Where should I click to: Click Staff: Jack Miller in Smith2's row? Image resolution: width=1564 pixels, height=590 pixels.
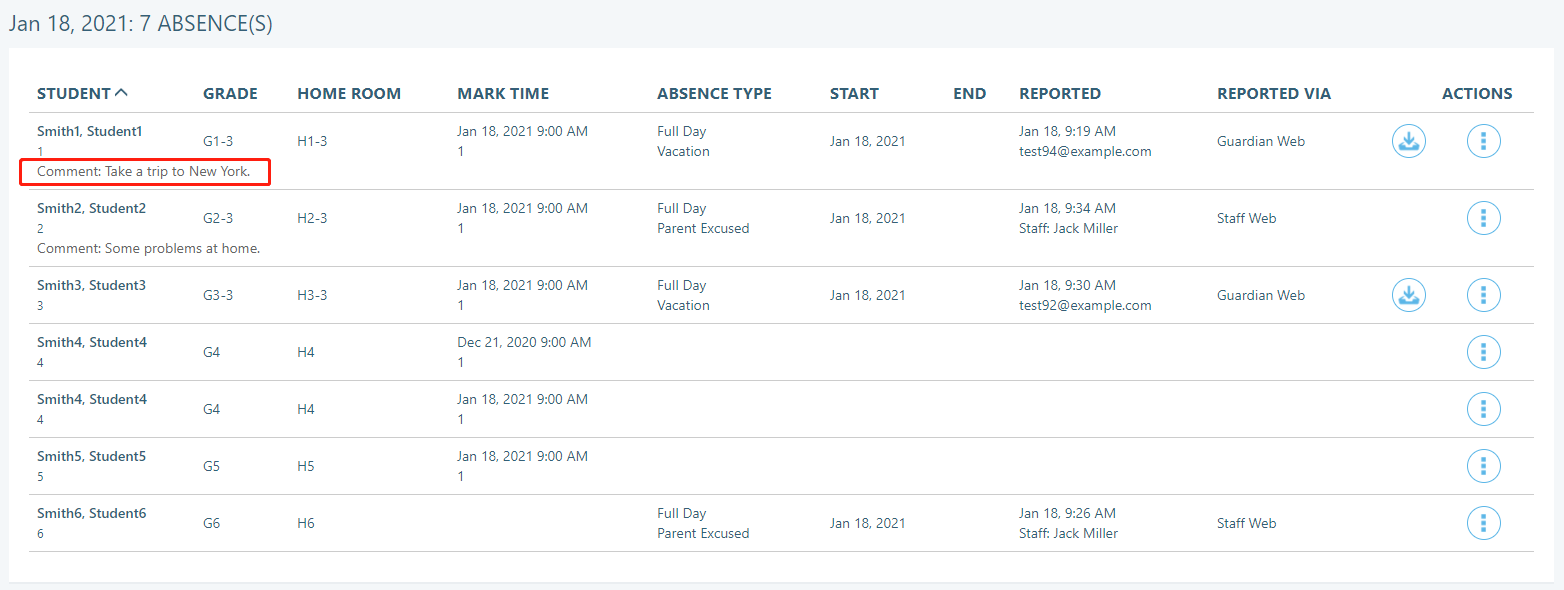point(1068,228)
